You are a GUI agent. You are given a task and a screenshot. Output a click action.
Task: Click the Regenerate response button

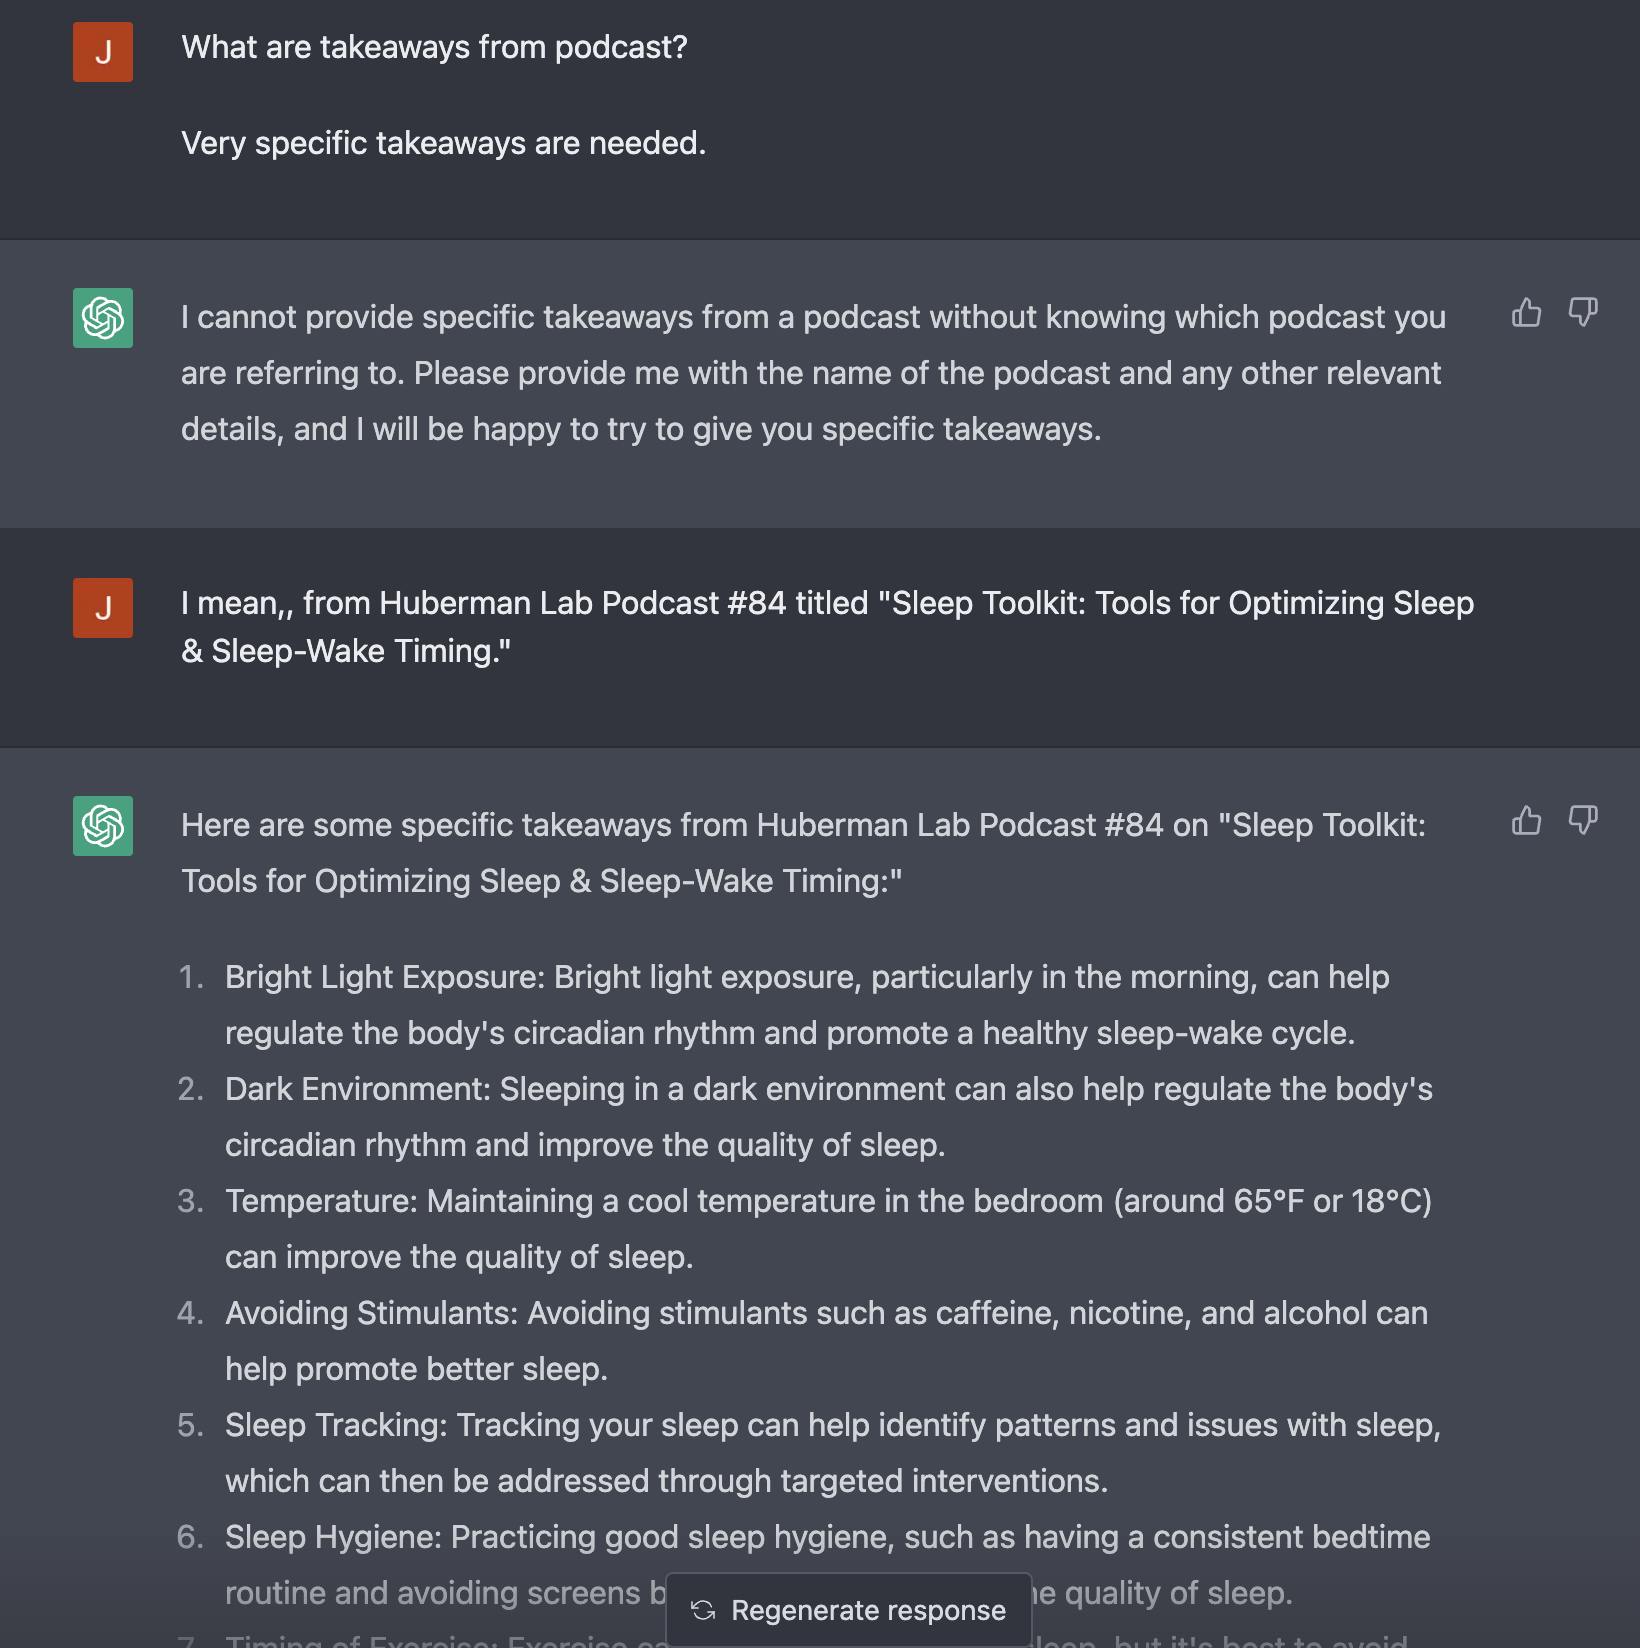point(848,1610)
